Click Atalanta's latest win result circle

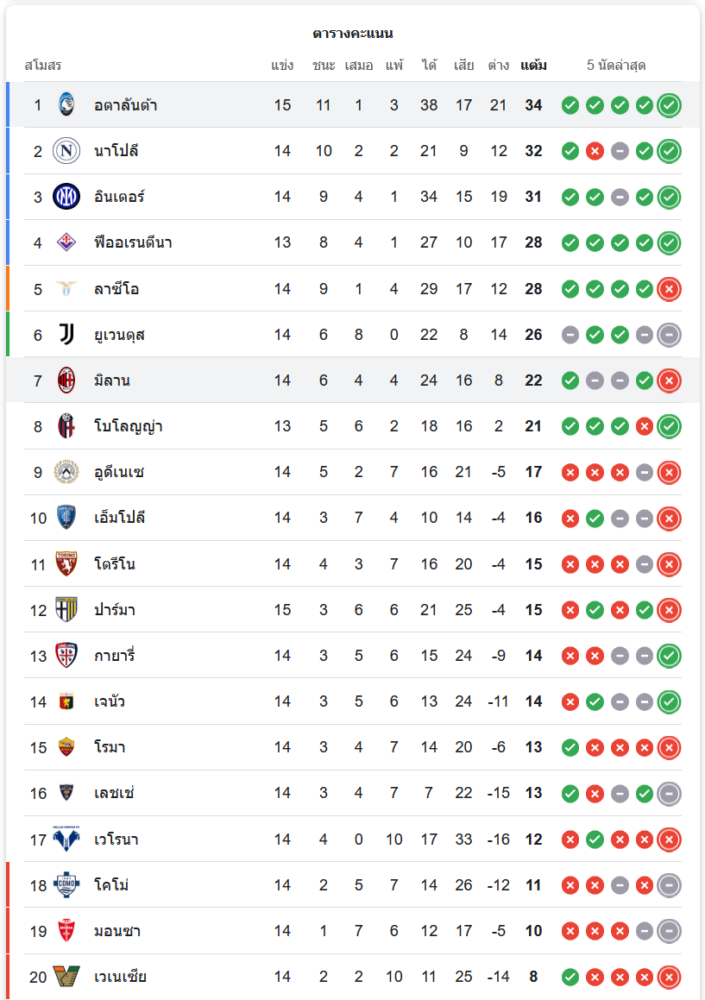(669, 105)
